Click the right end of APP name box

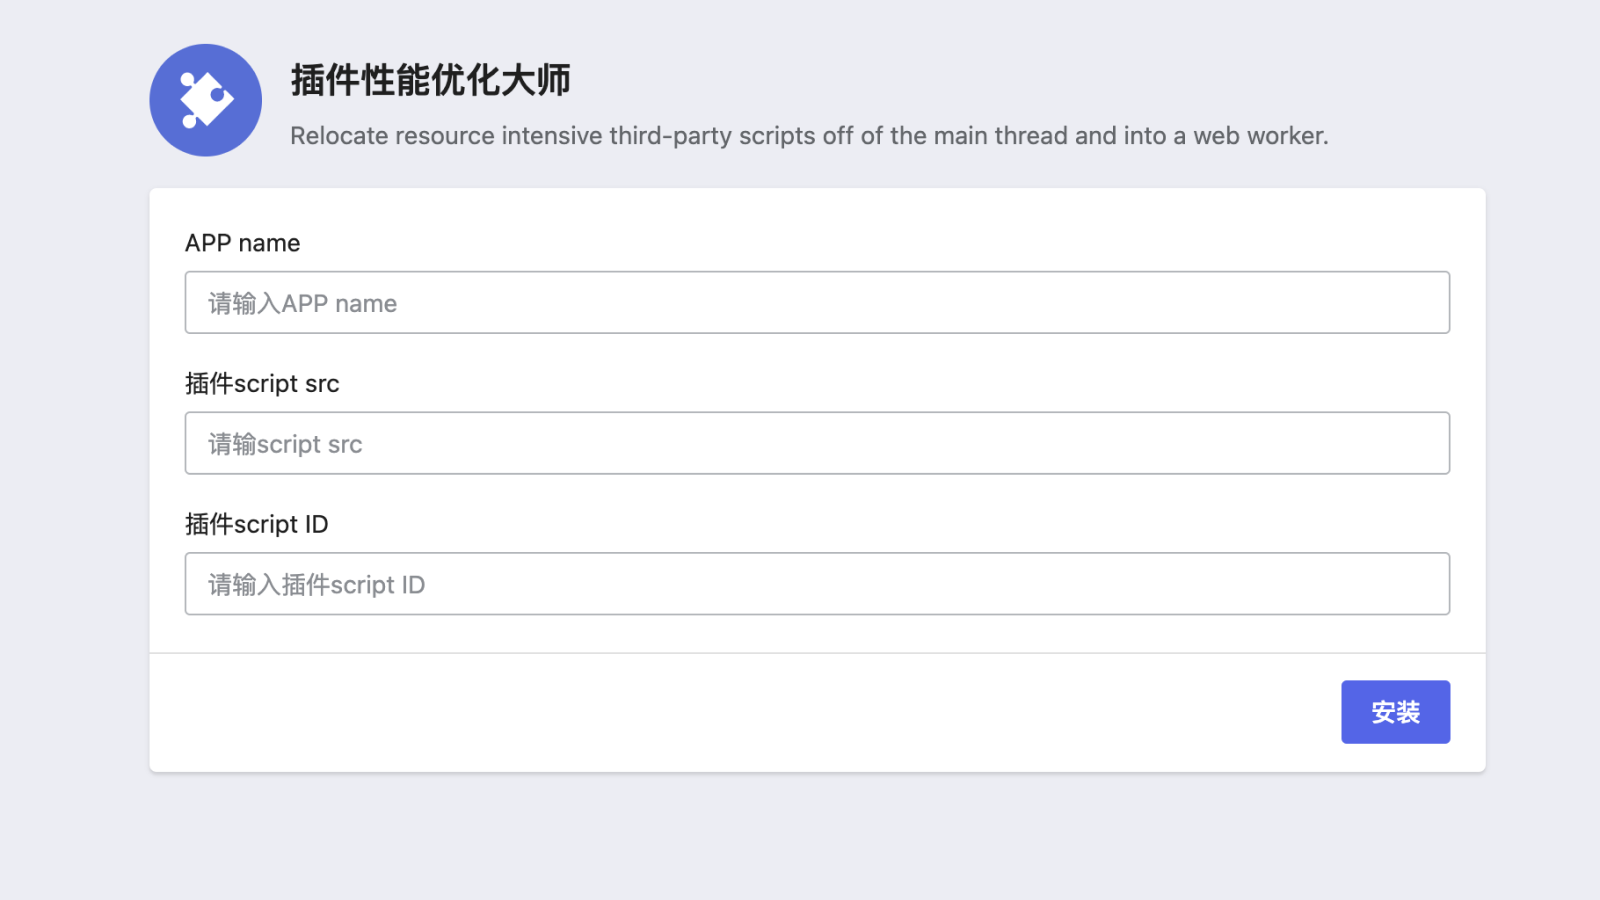(1420, 302)
